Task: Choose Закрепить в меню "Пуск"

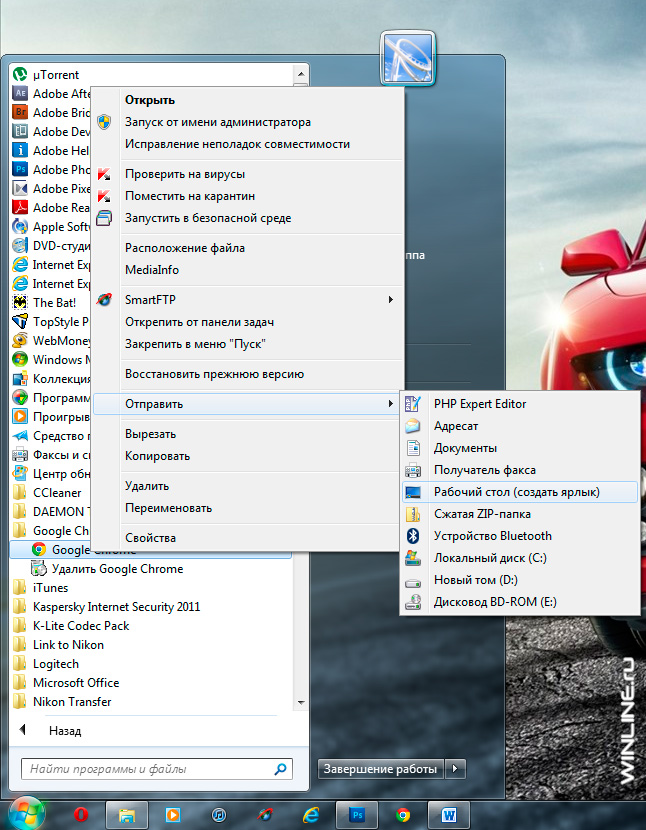Action: pyautogui.click(x=248, y=344)
